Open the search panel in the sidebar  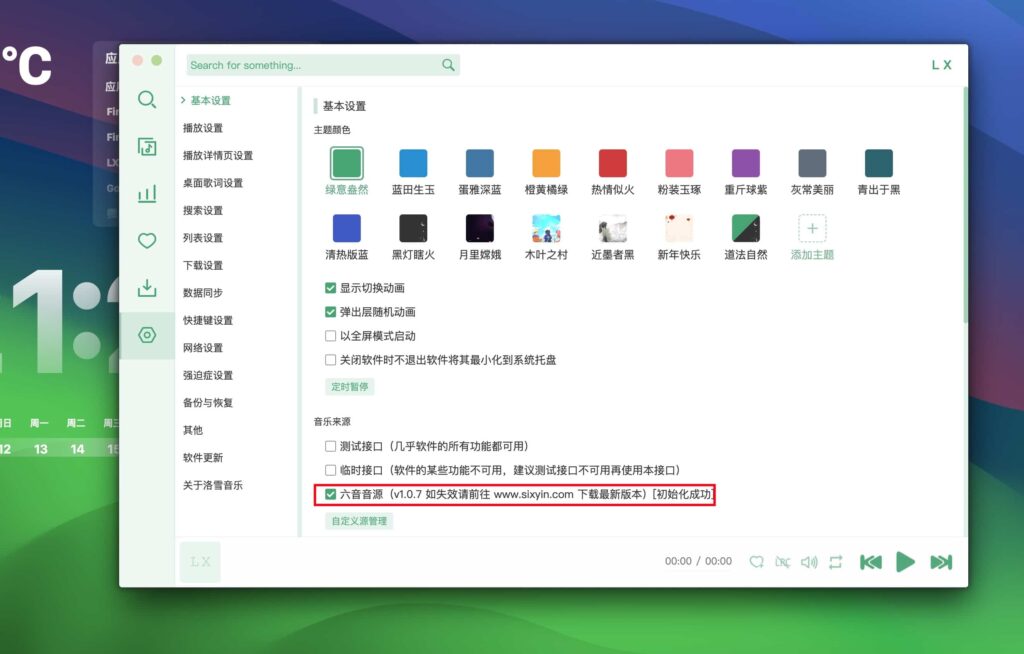[147, 100]
